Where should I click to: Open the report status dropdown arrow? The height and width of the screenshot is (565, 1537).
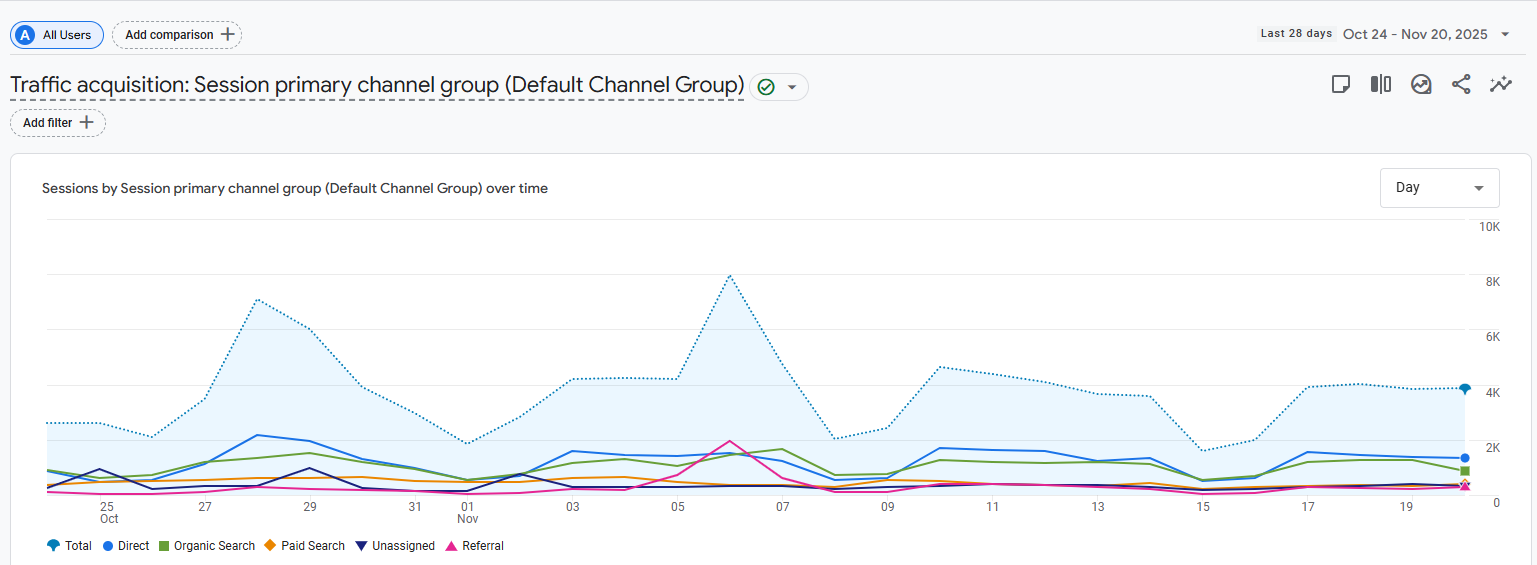pyautogui.click(x=792, y=87)
